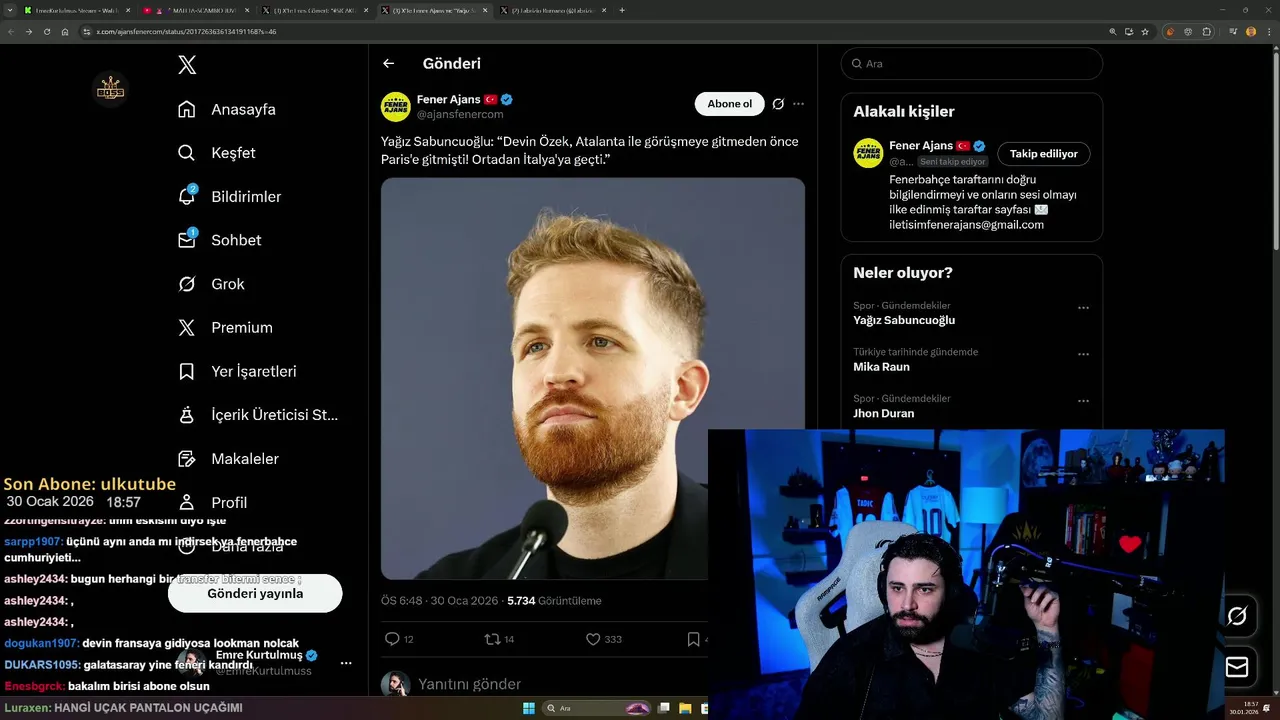Open the Windows Start menu
Screen dimensions: 1280x720
tap(529, 709)
